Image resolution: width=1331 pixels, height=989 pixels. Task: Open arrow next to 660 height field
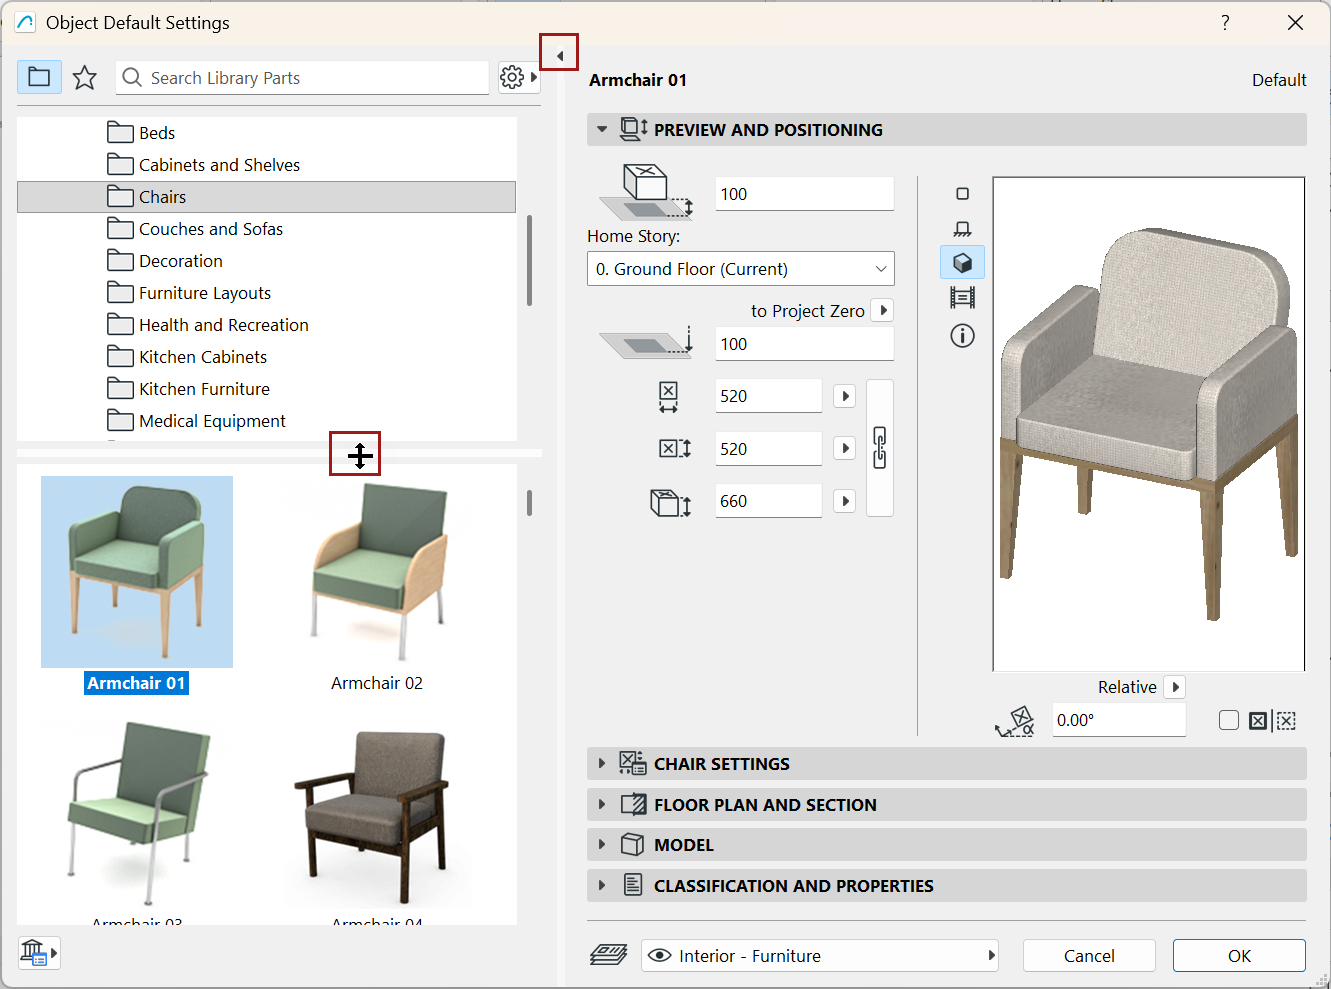pyautogui.click(x=845, y=501)
